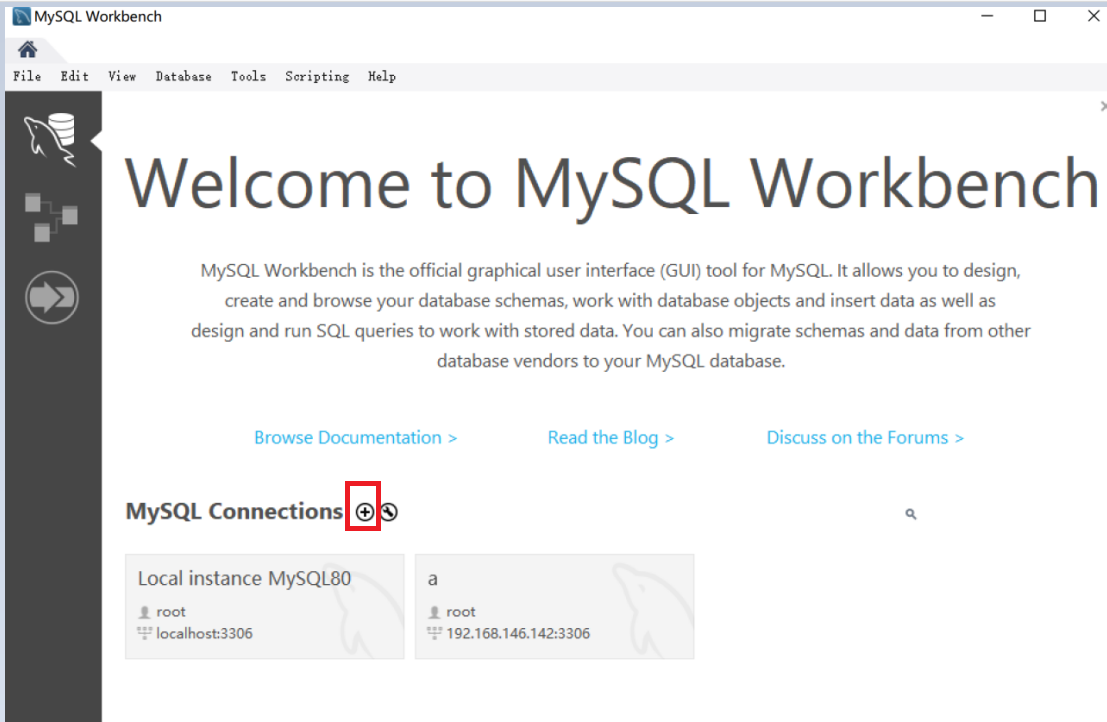
Task: Click the 192.168.146.142:3306 host text
Action: click(x=517, y=634)
